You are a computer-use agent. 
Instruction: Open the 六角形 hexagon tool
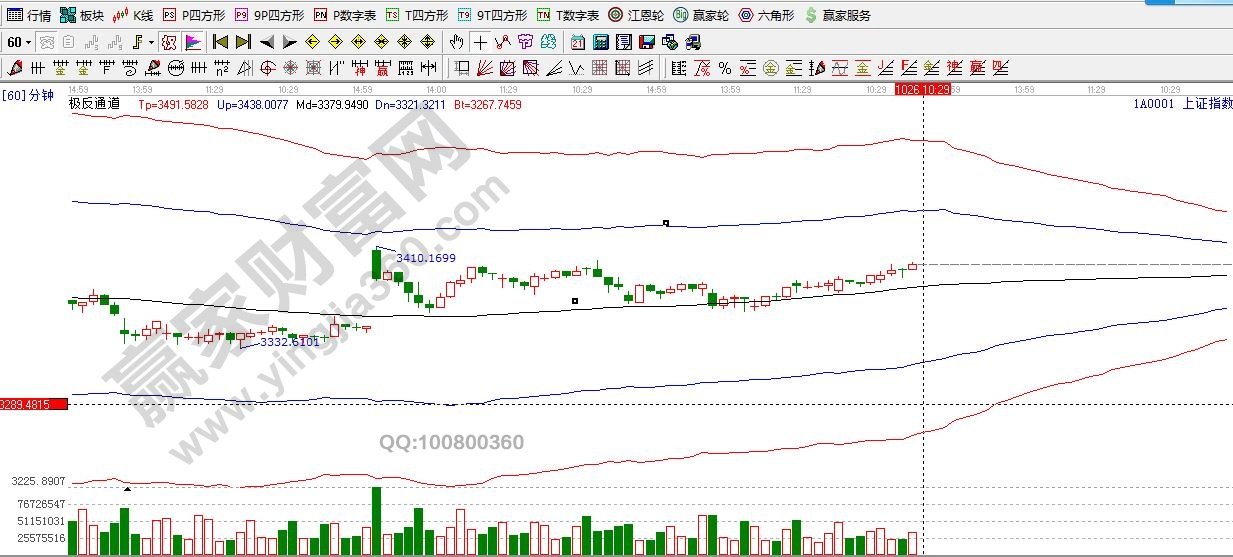(x=766, y=15)
